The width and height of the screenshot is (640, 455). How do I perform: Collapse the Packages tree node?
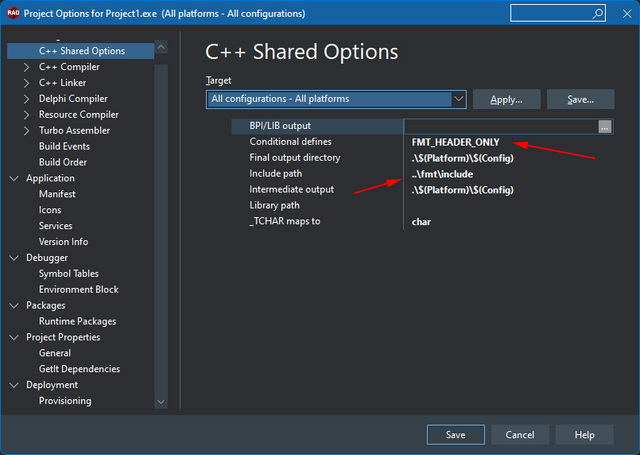14,306
